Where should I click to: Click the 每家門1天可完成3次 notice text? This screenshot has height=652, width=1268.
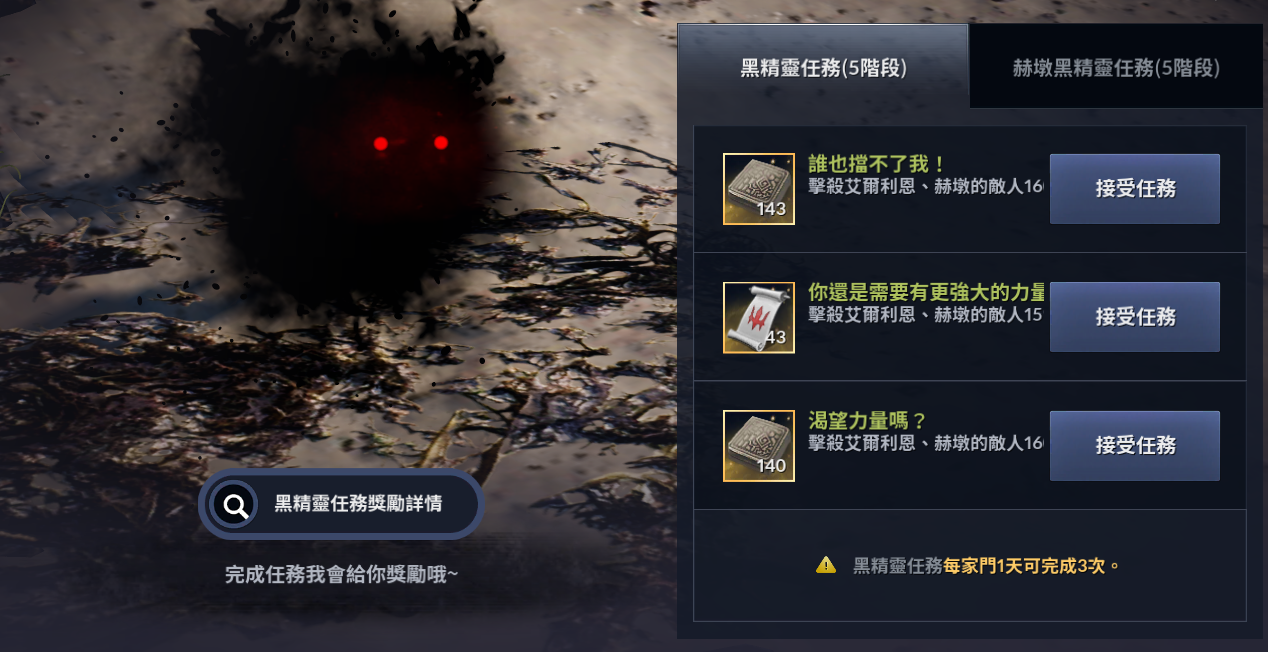[x=1024, y=566]
